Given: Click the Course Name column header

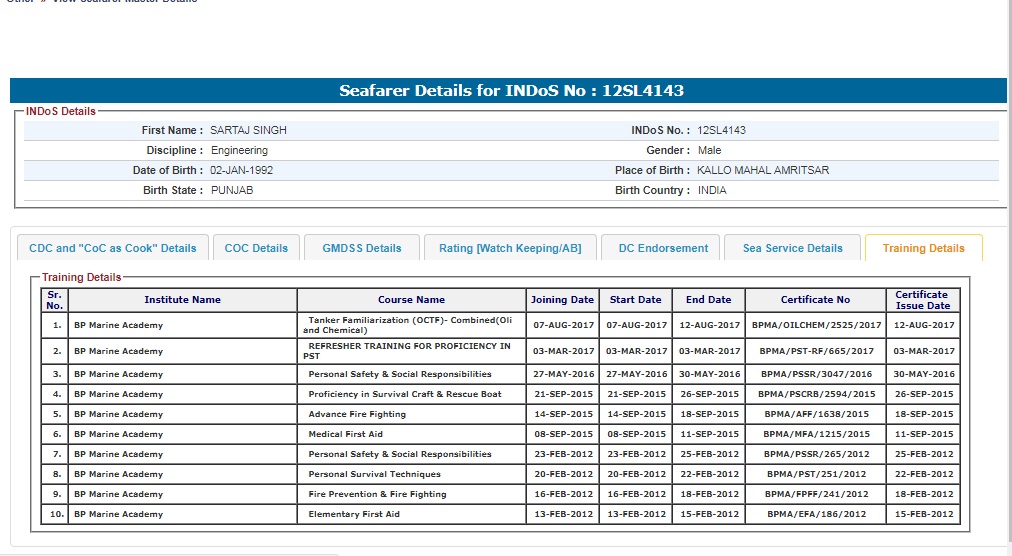Looking at the screenshot, I should (x=411, y=300).
